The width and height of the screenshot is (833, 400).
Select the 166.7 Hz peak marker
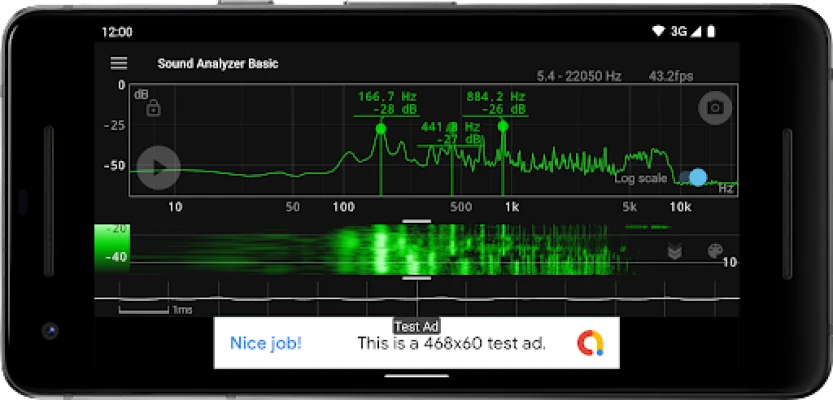pyautogui.click(x=380, y=129)
